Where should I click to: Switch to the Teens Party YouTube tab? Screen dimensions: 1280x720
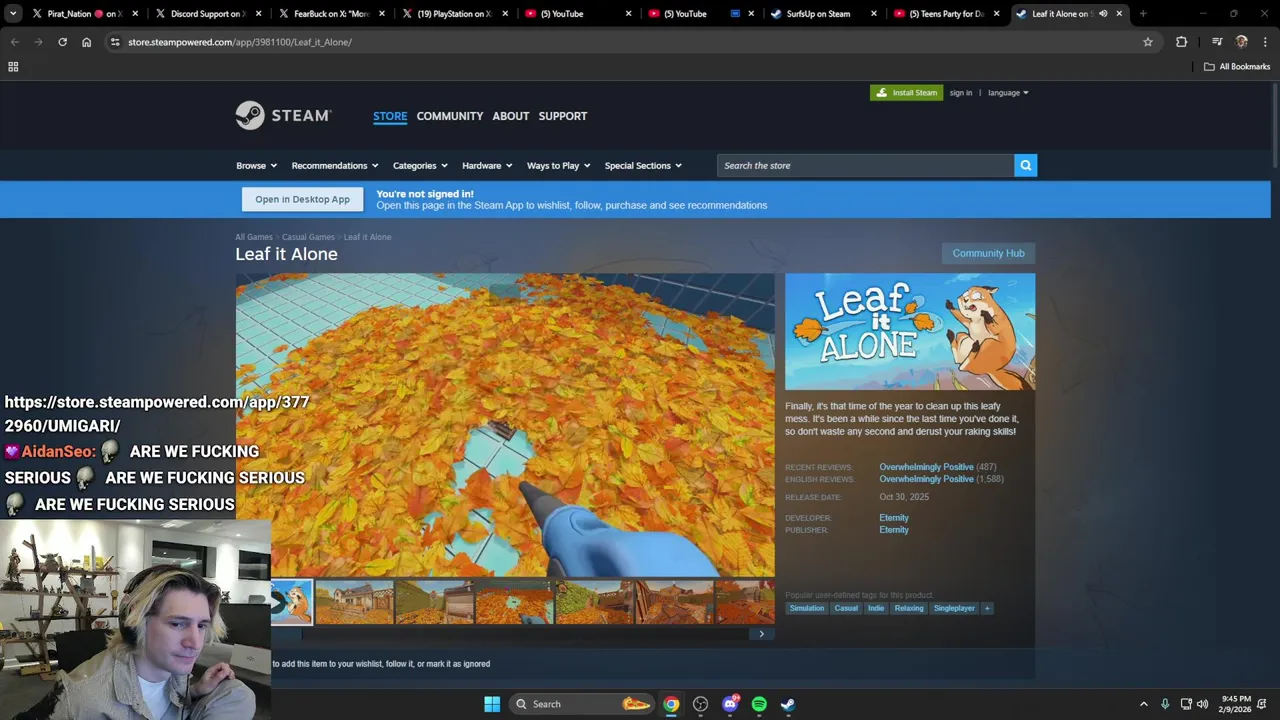[x=947, y=14]
